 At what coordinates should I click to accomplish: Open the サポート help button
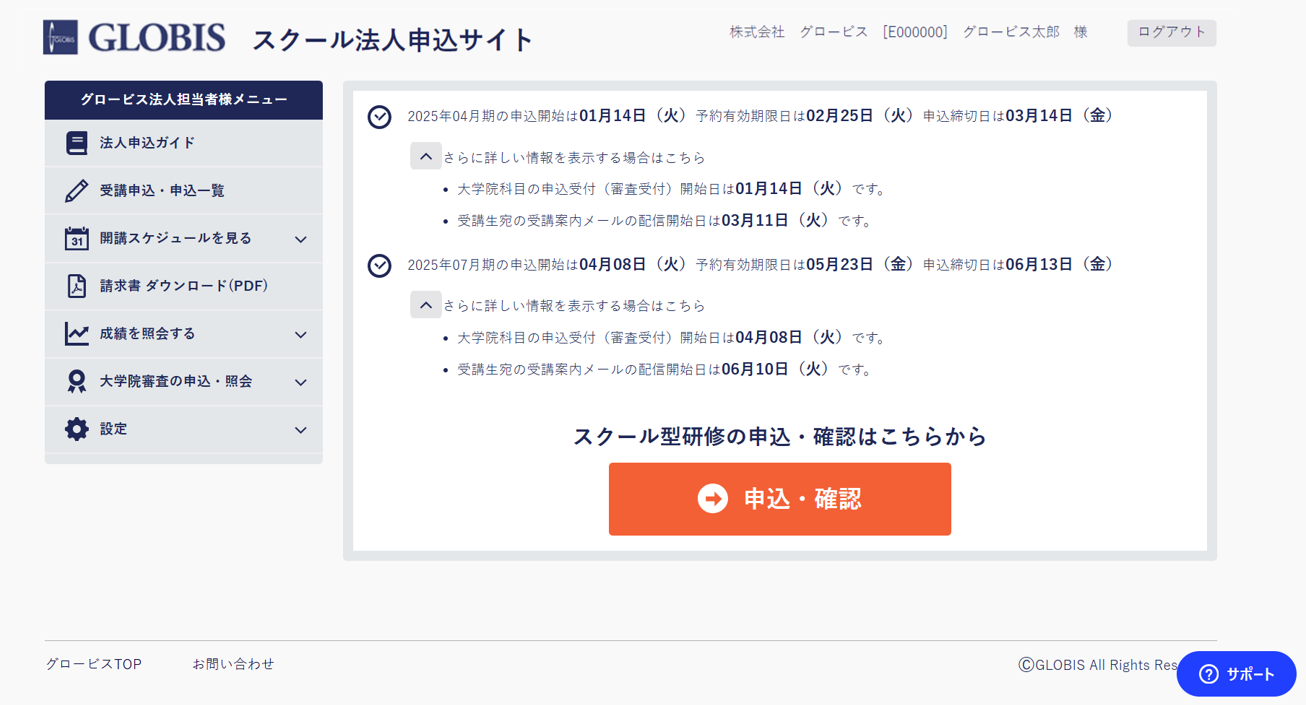tap(1237, 674)
